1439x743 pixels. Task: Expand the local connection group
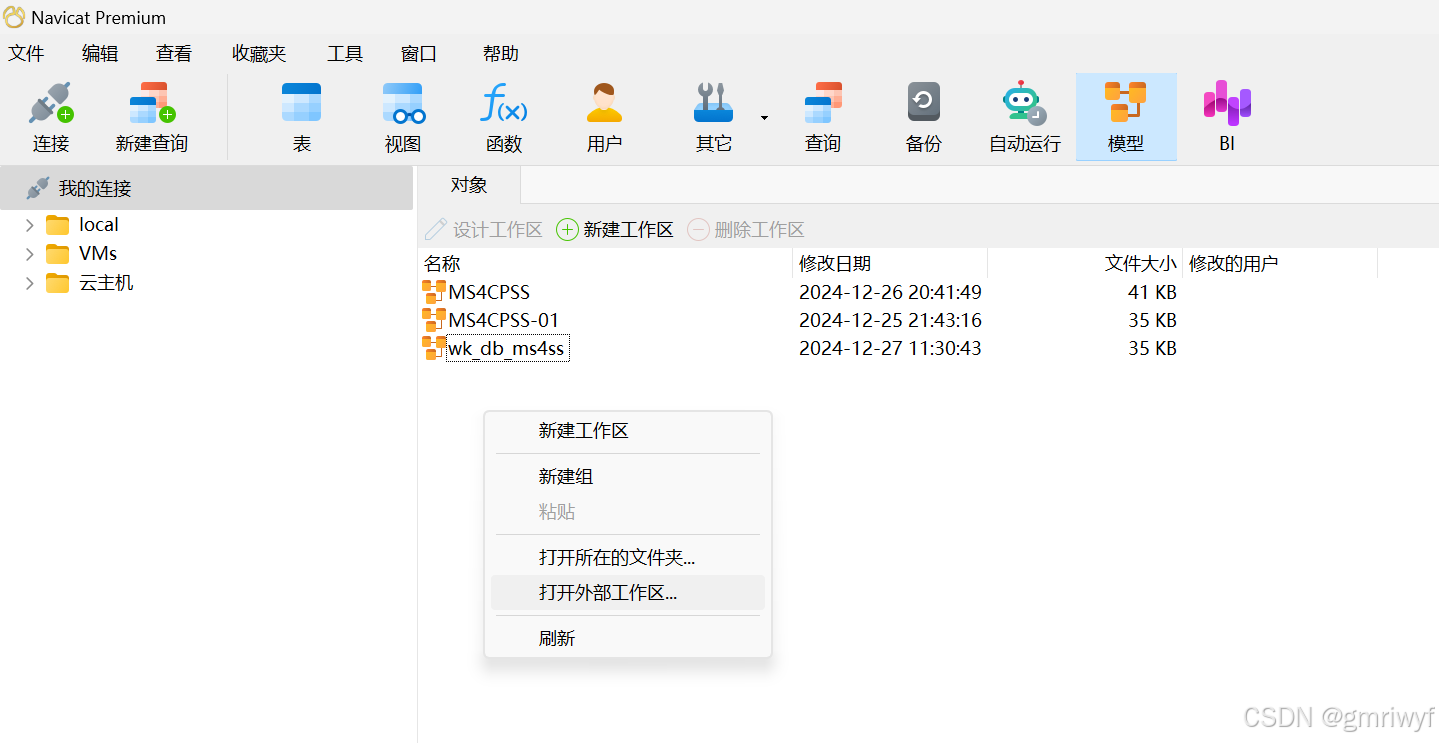click(x=30, y=225)
